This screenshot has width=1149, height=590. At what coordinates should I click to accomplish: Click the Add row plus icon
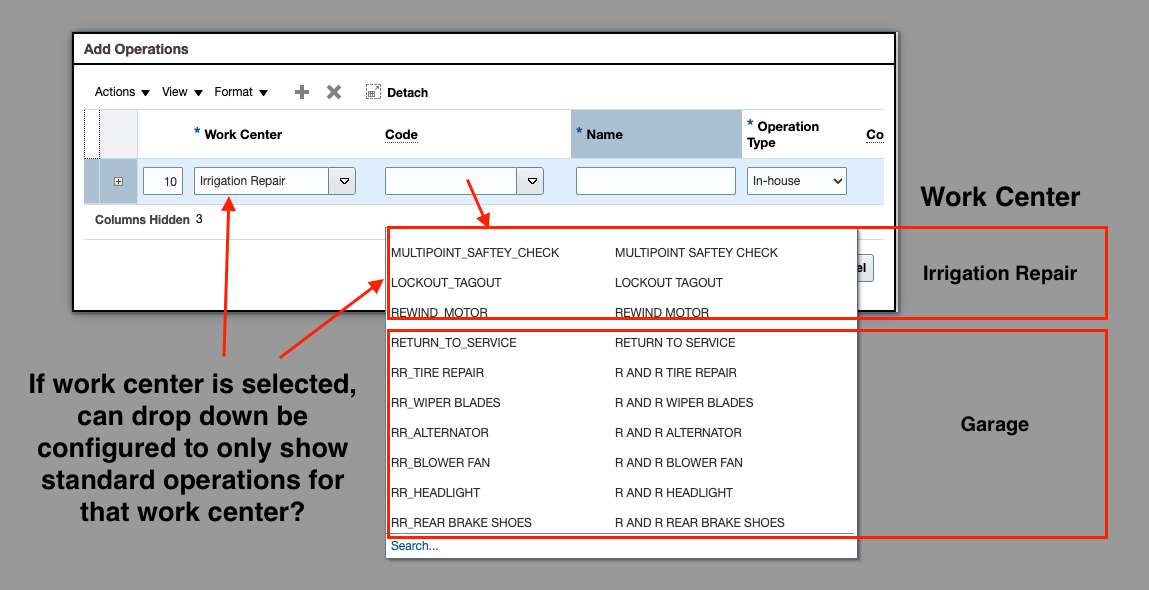[x=301, y=91]
